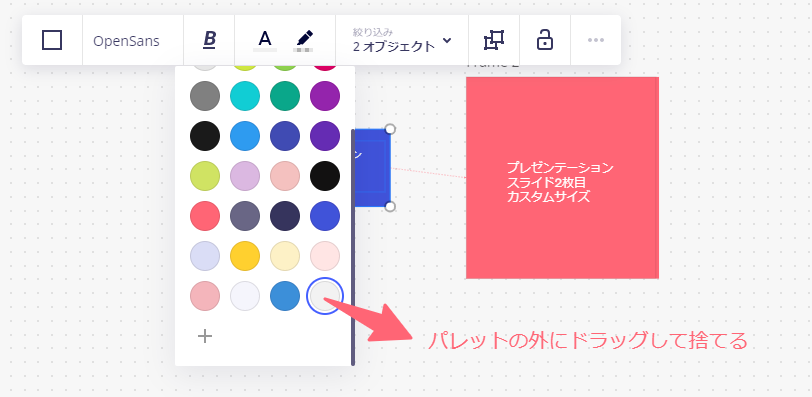Viewport: 812px width, 397px height.
Task: Pick the very pale pink swatch
Action: 325,256
